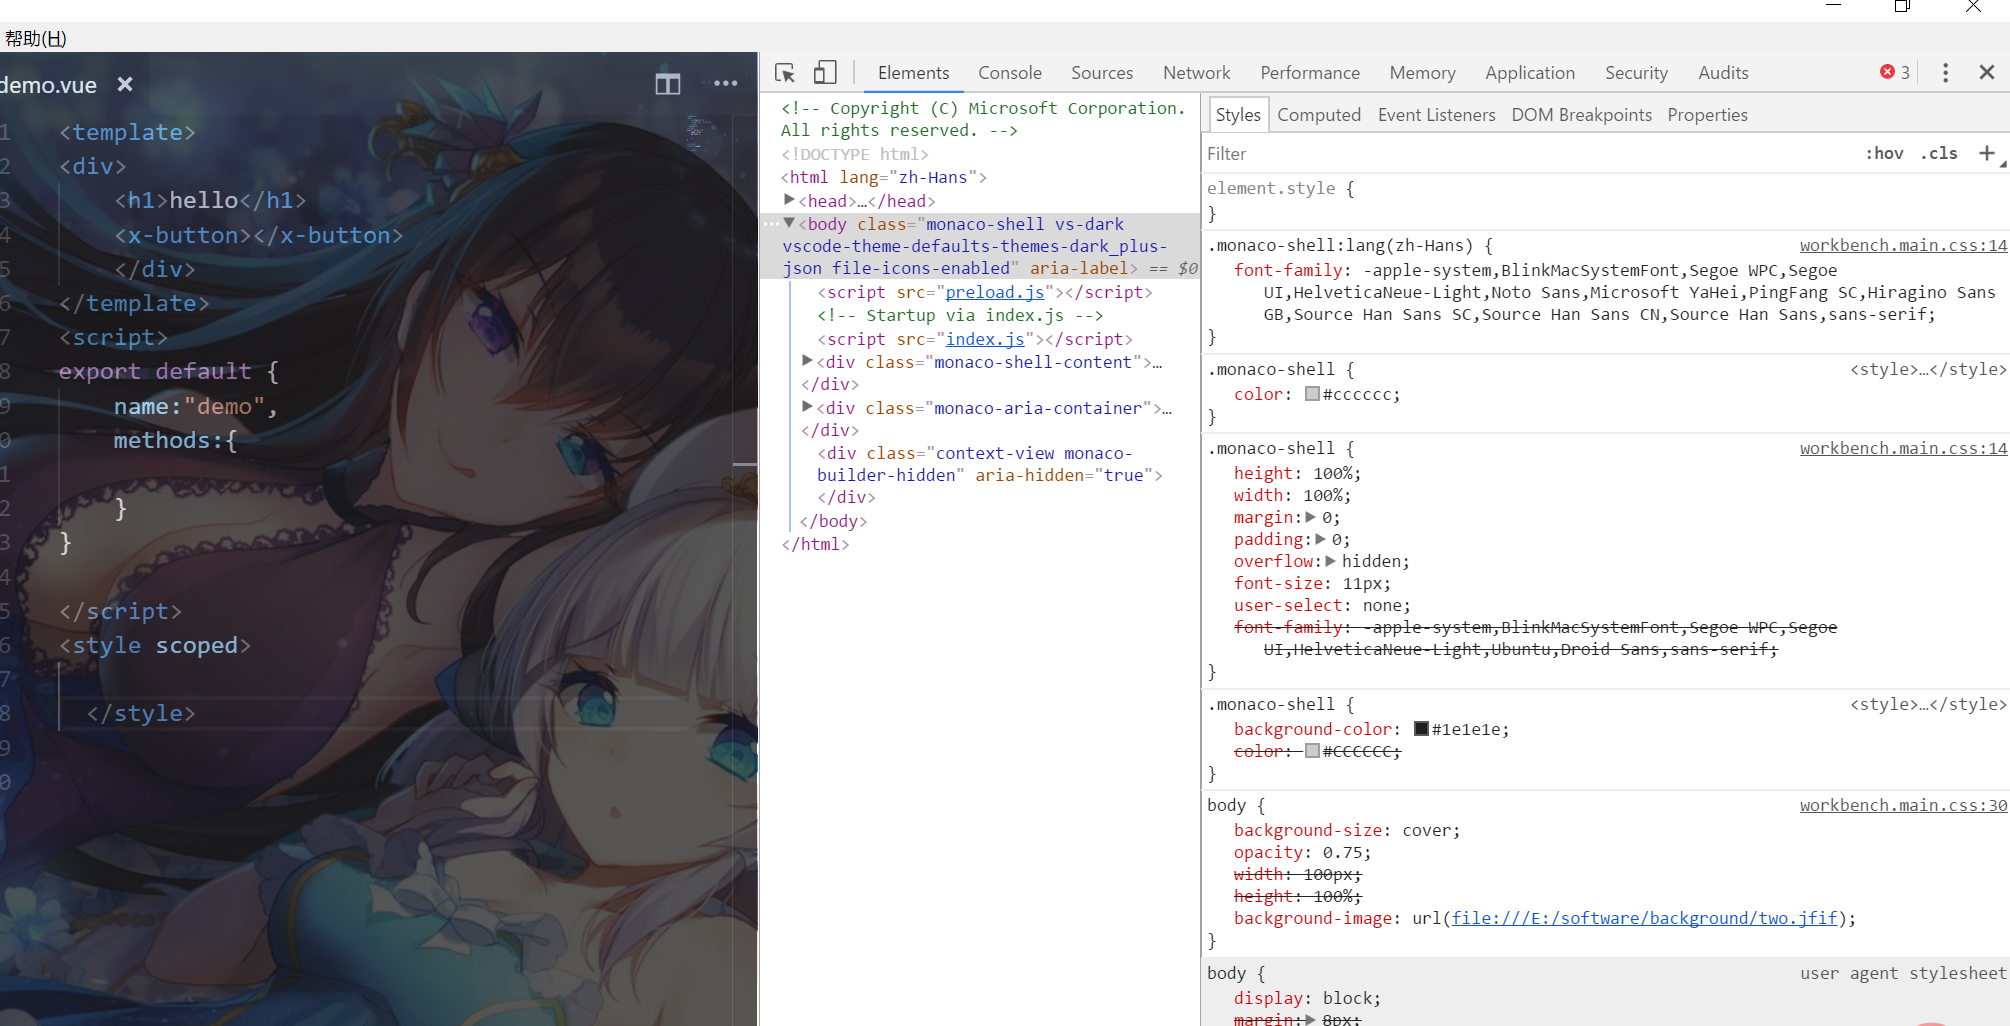Select the <!DOCTYPE html> node

click(x=855, y=154)
